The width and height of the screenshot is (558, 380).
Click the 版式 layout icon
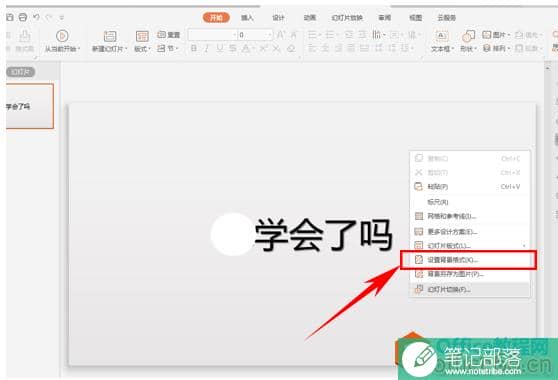coord(142,36)
